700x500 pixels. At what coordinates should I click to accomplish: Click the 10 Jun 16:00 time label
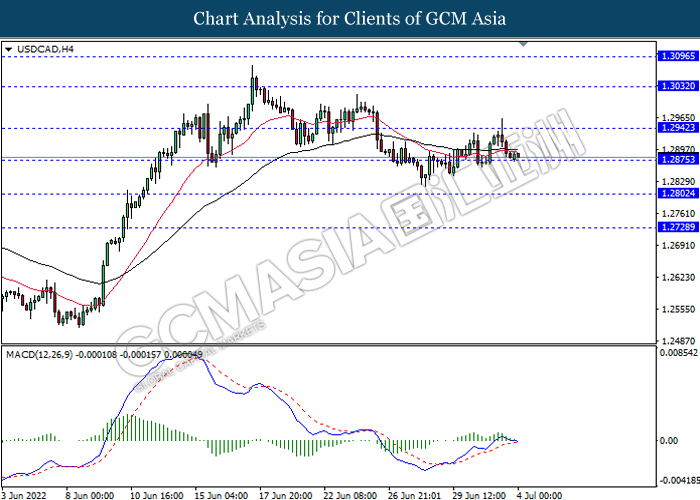157,495
